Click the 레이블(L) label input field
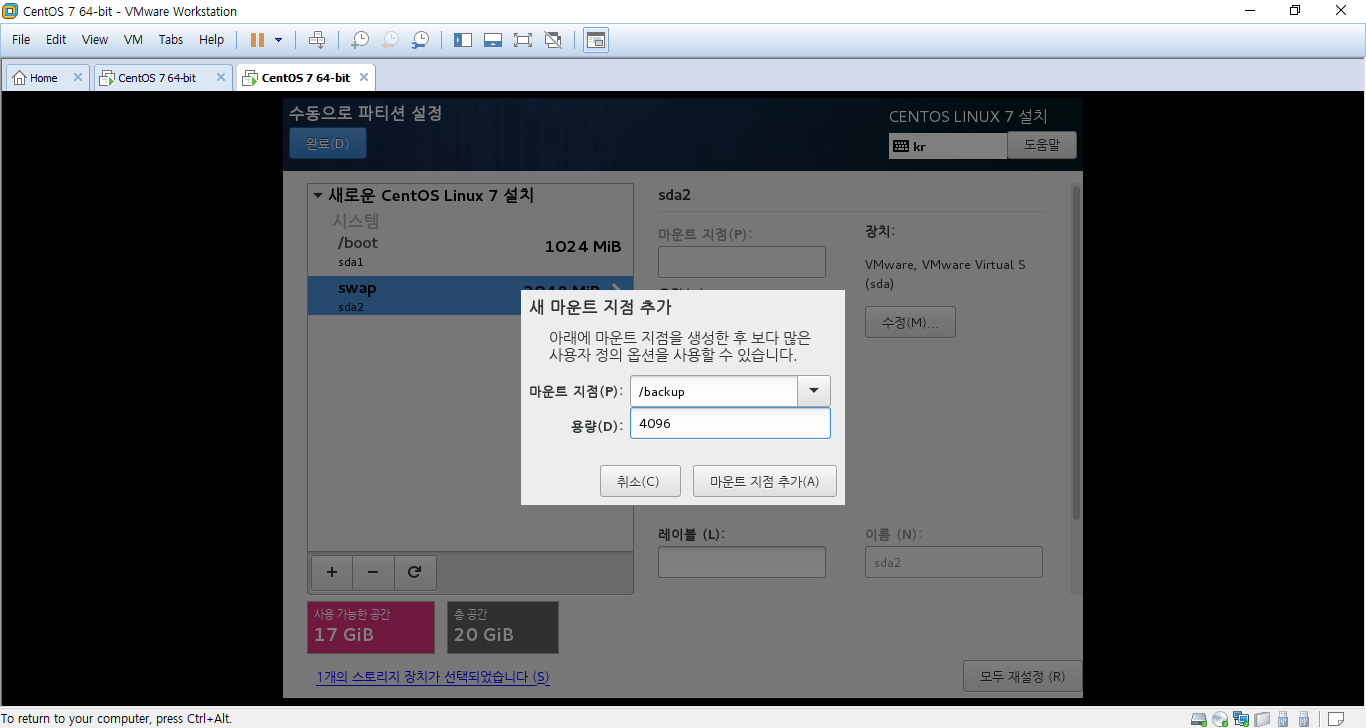 tap(742, 562)
